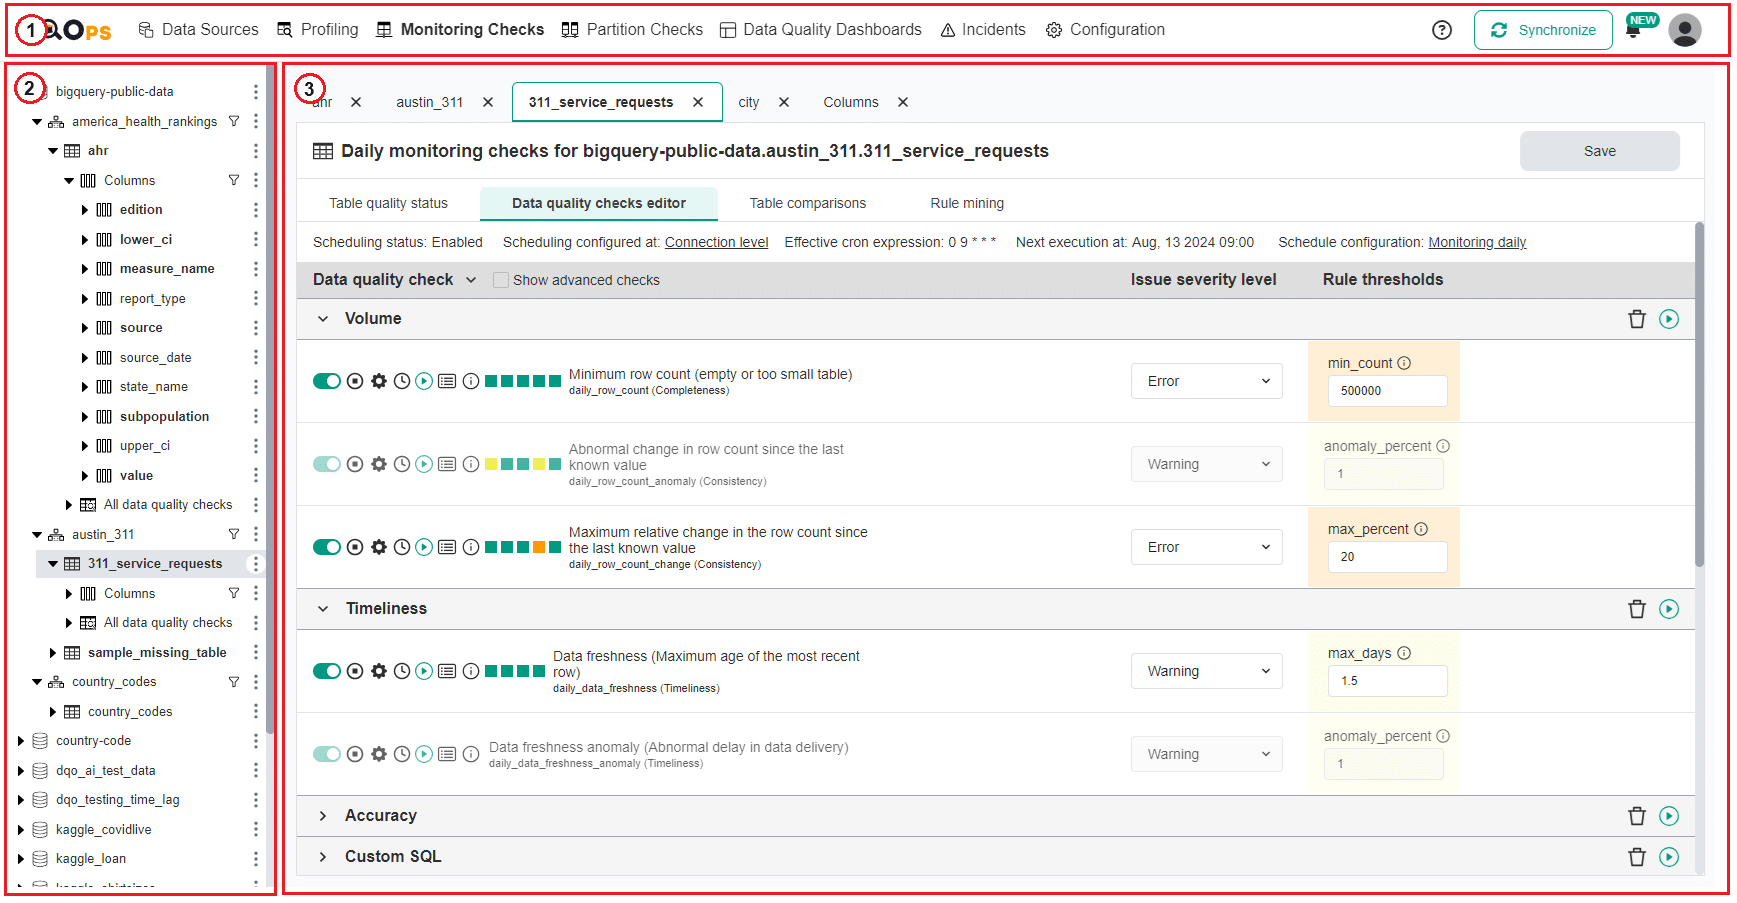Open Monitoring daily schedule link
This screenshot has width=1737, height=903.
click(1477, 242)
